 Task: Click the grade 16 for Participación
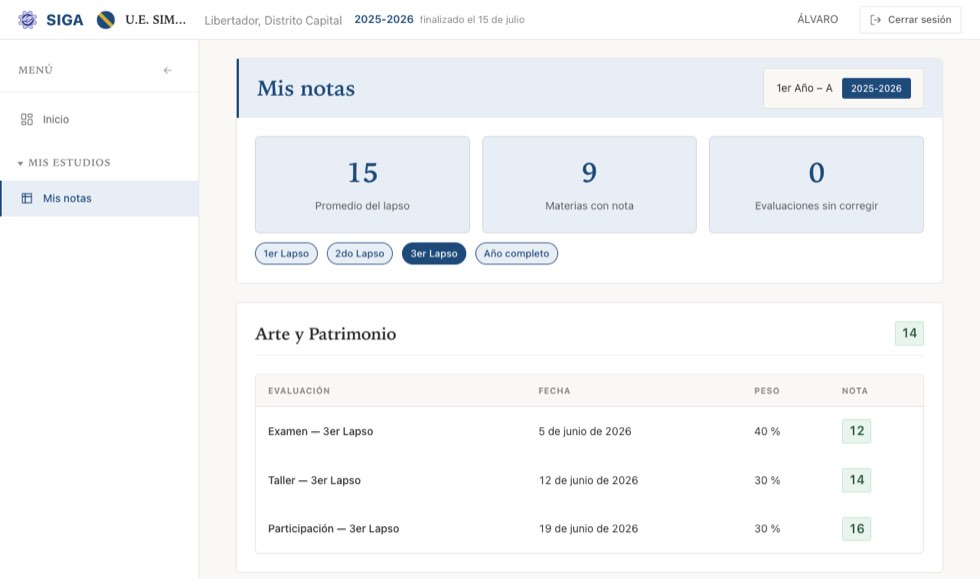pyautogui.click(x=856, y=529)
